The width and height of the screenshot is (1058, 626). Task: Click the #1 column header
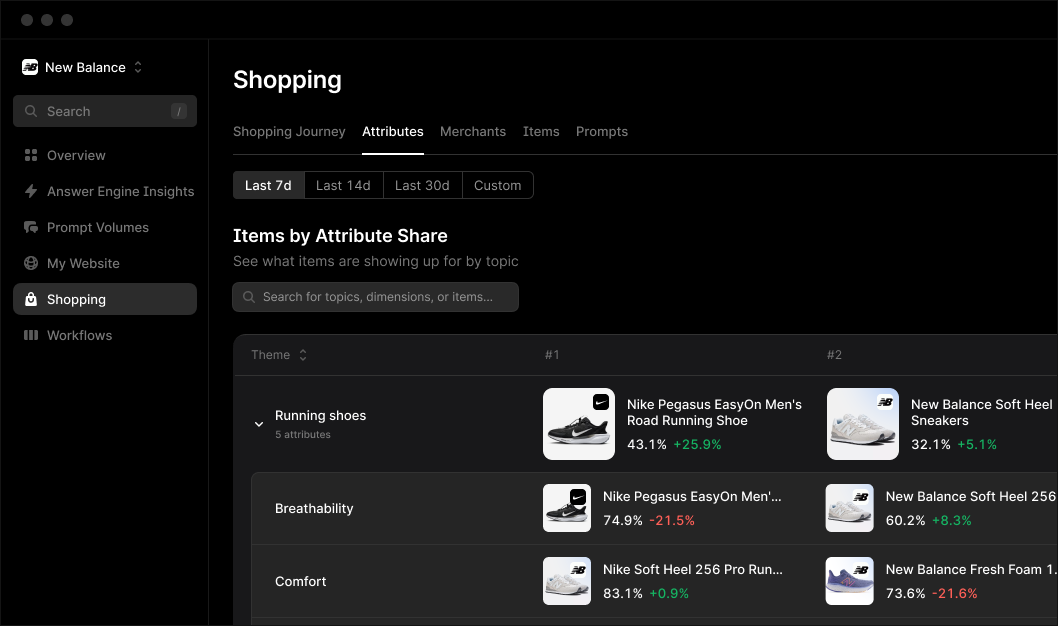(552, 355)
